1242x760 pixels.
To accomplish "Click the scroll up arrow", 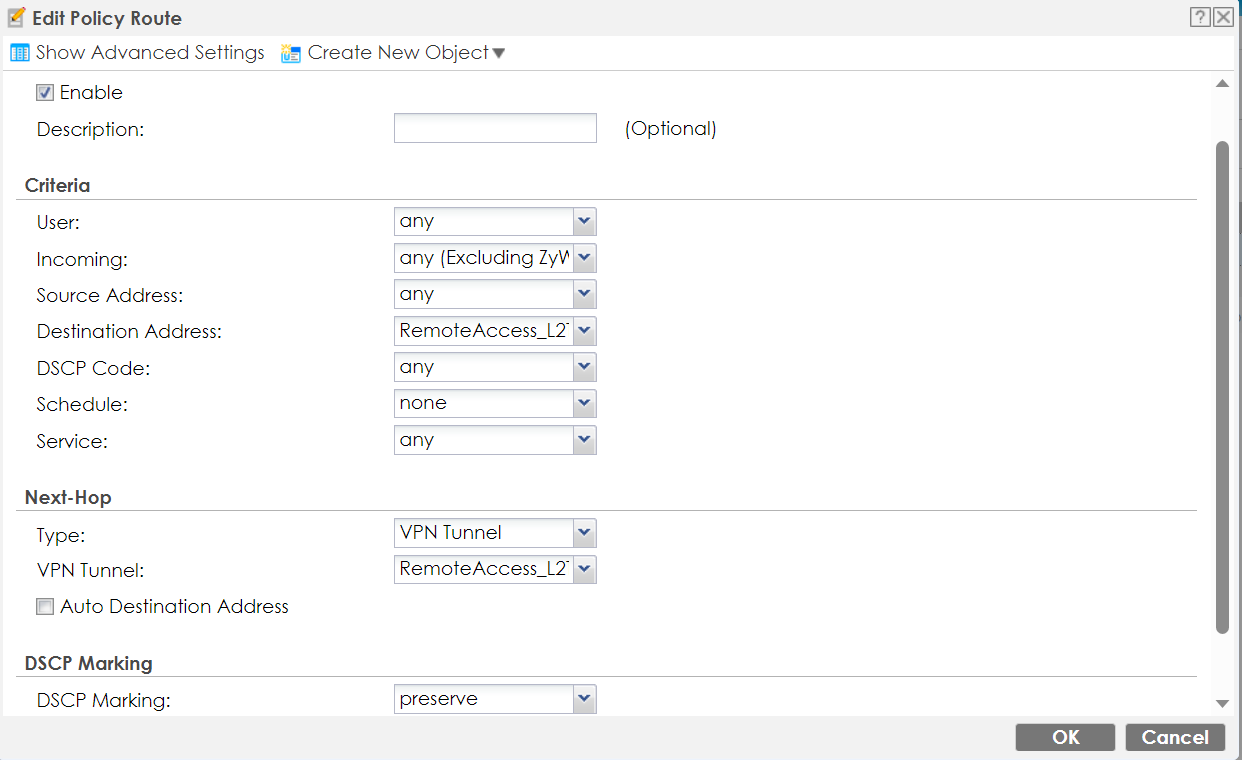I will (x=1222, y=84).
